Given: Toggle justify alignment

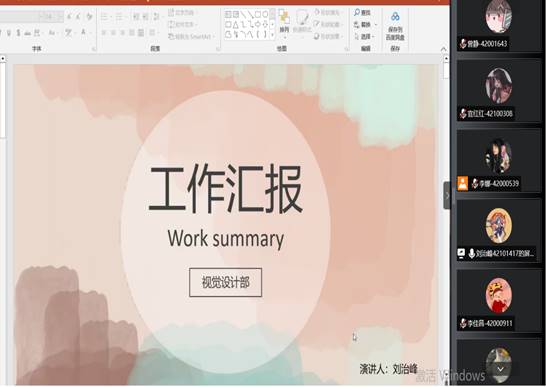Looking at the screenshot, I should [132, 33].
